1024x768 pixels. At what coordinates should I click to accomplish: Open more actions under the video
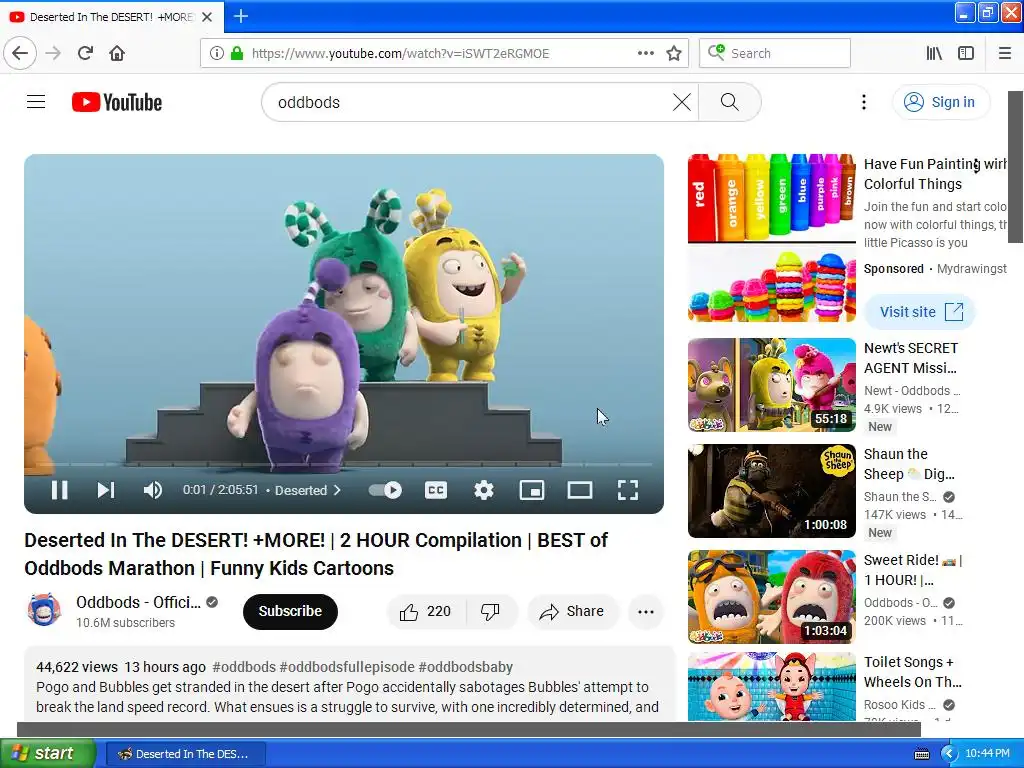tap(646, 611)
